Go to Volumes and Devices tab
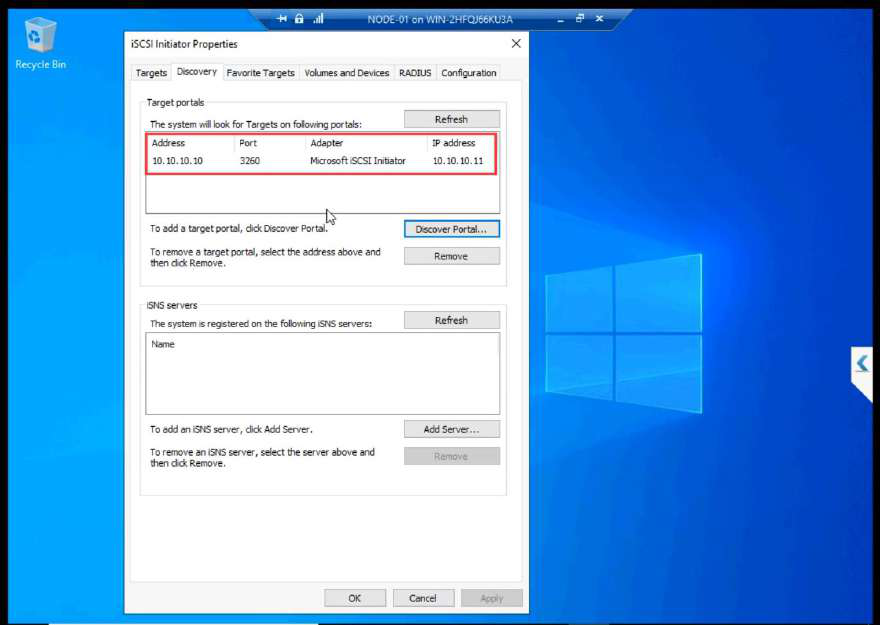The width and height of the screenshot is (880, 625). pyautogui.click(x=347, y=73)
